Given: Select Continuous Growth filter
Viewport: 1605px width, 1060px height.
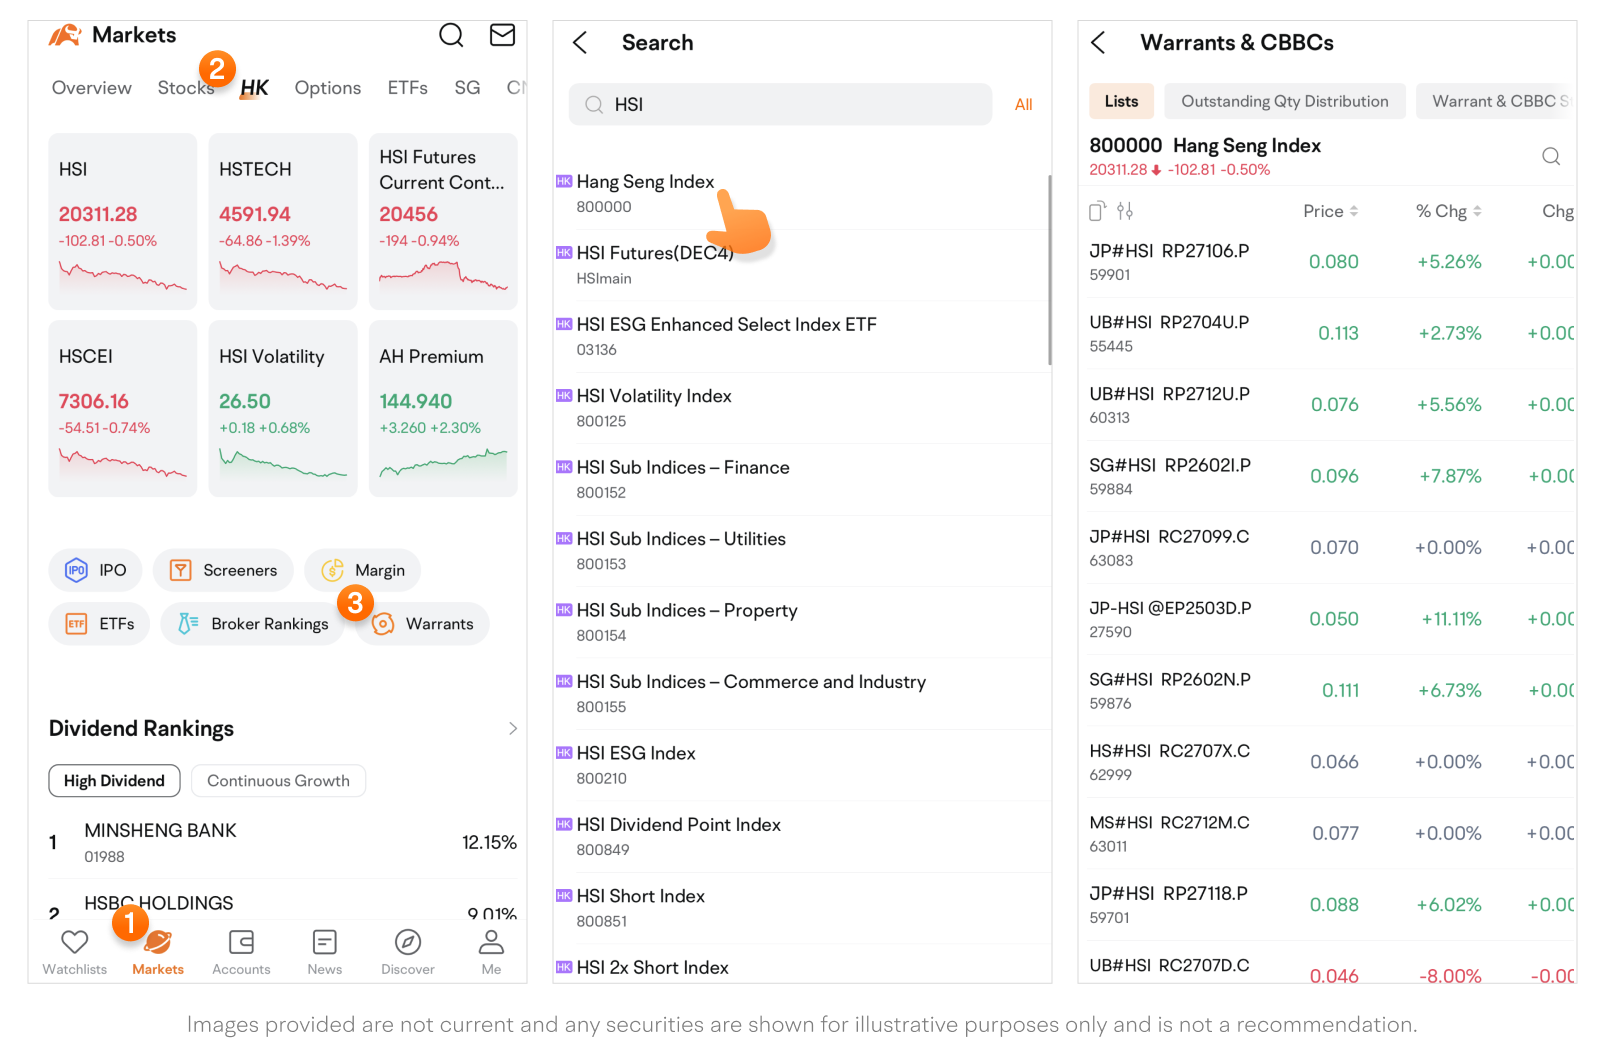Looking at the screenshot, I should pyautogui.click(x=278, y=781).
